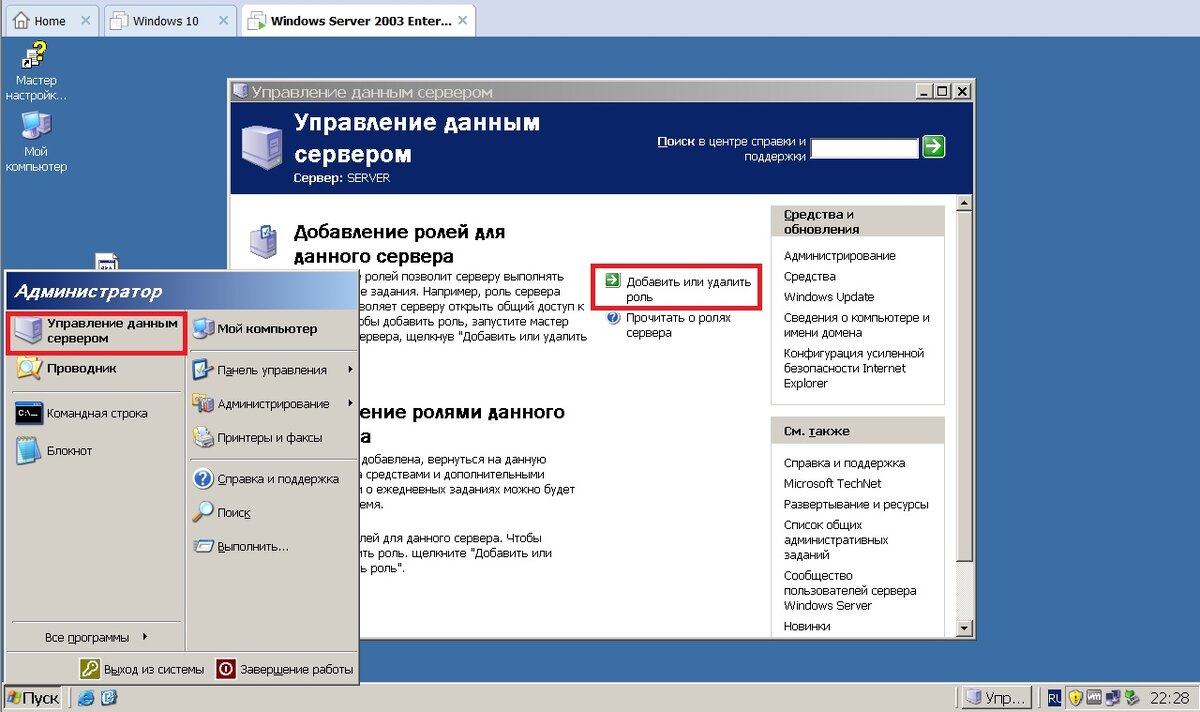Screen dimensions: 1200x712
Task: Click the vertical scrollbar thumb
Action: pos(964,388)
